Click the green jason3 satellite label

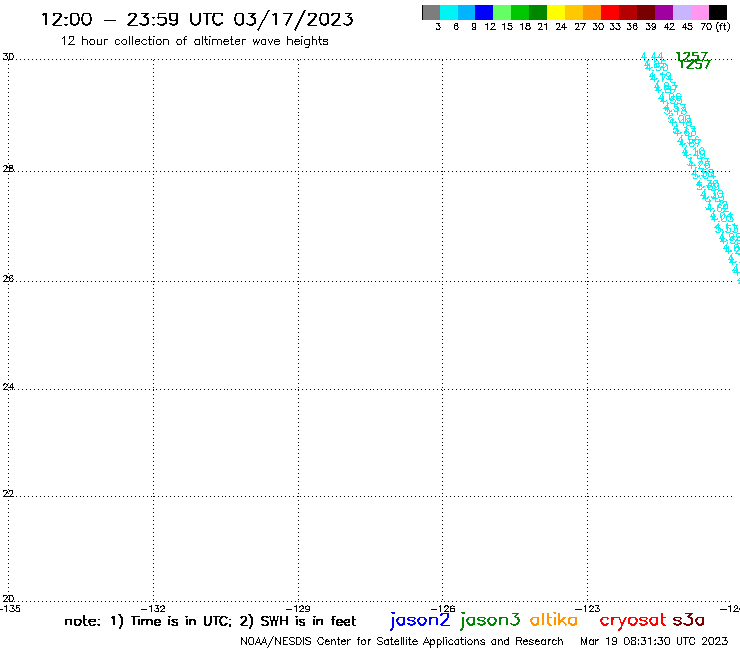[x=490, y=620]
